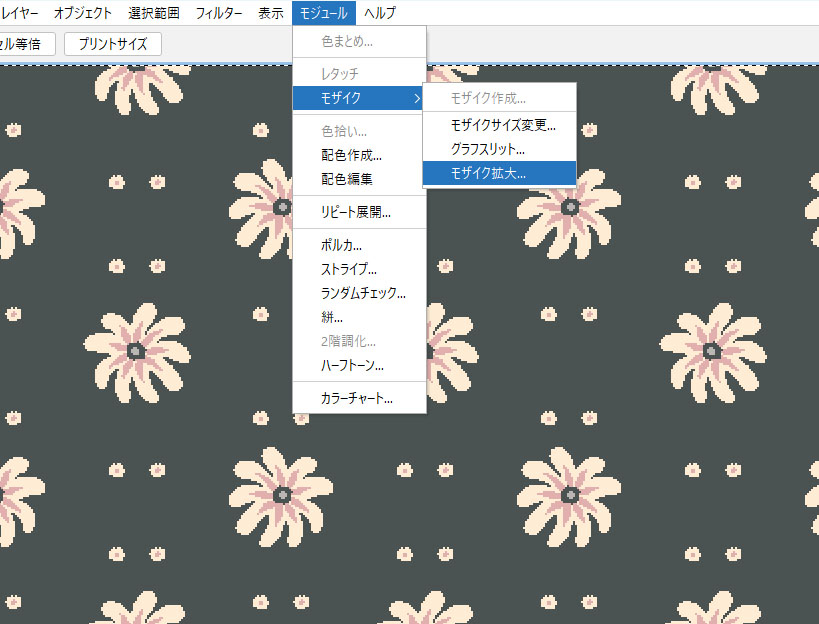This screenshot has height=624, width=819.
Task: Select ストライプ... menu entry
Action: 348,269
